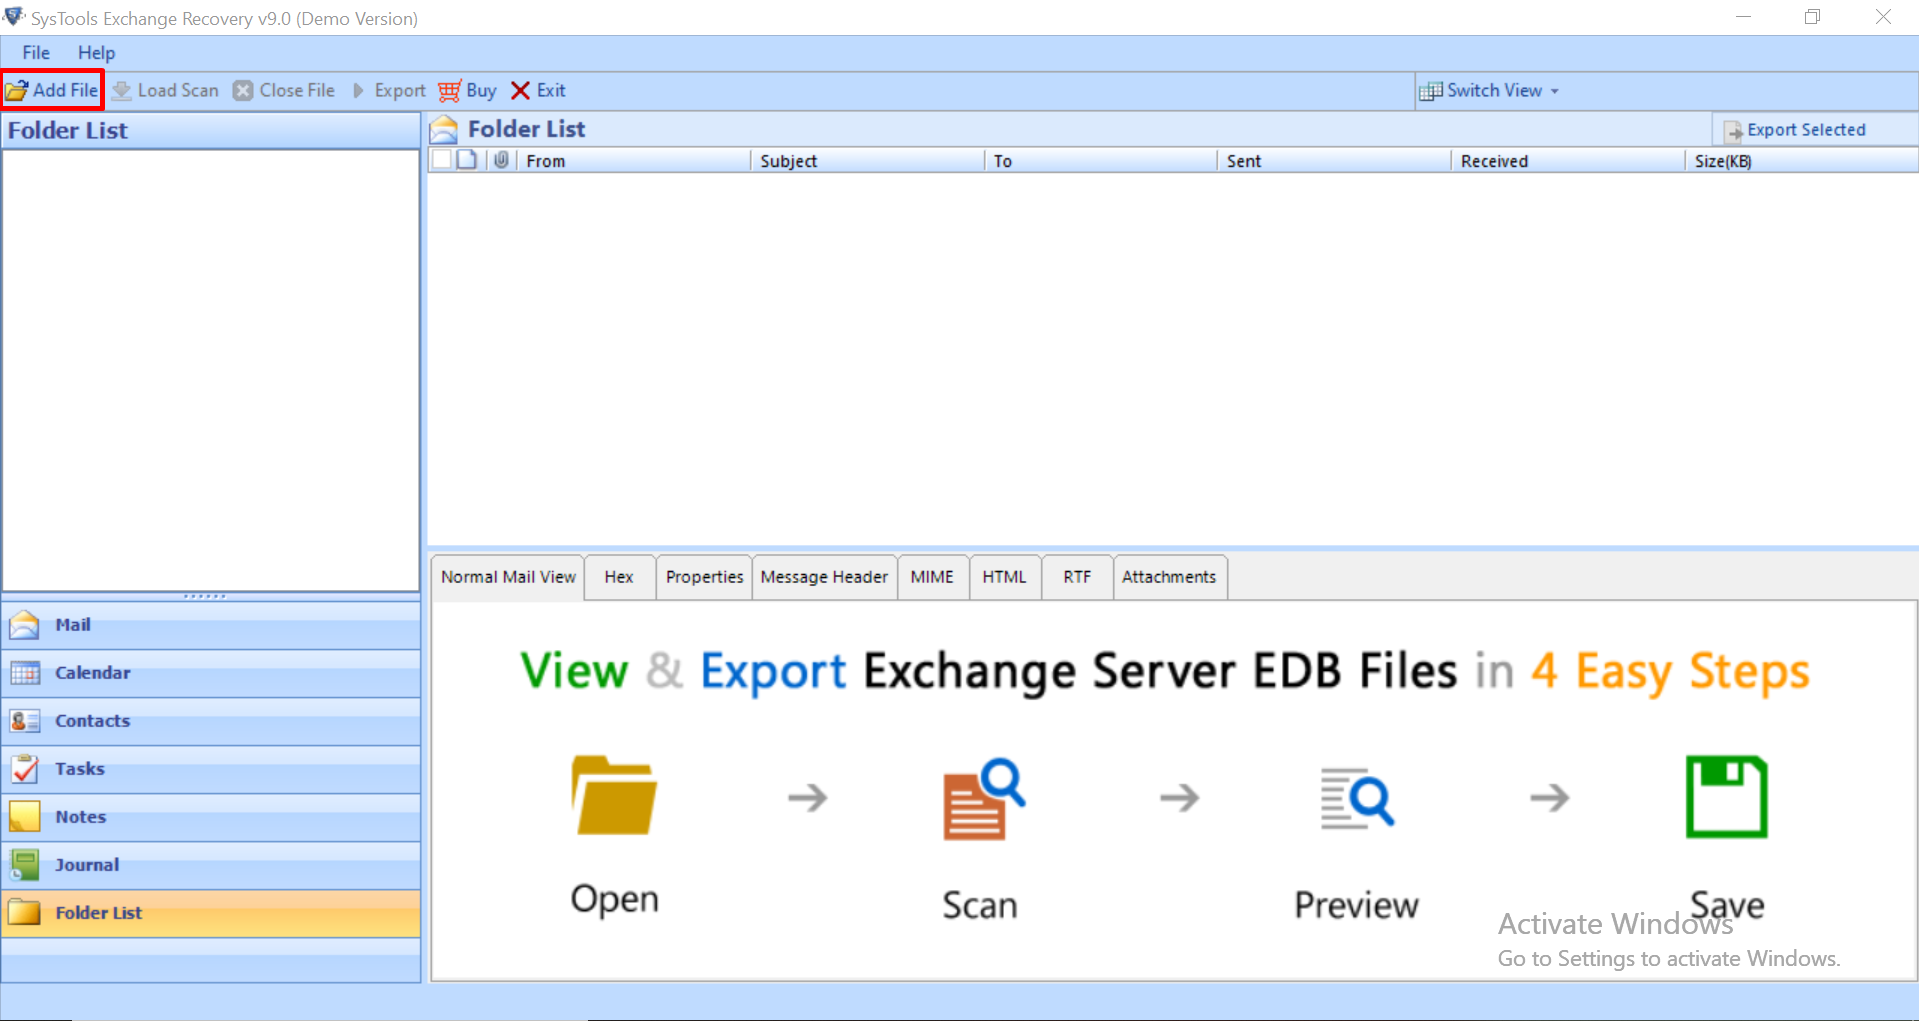The image size is (1919, 1021).
Task: Switch to the Hex tab
Action: pos(619,577)
